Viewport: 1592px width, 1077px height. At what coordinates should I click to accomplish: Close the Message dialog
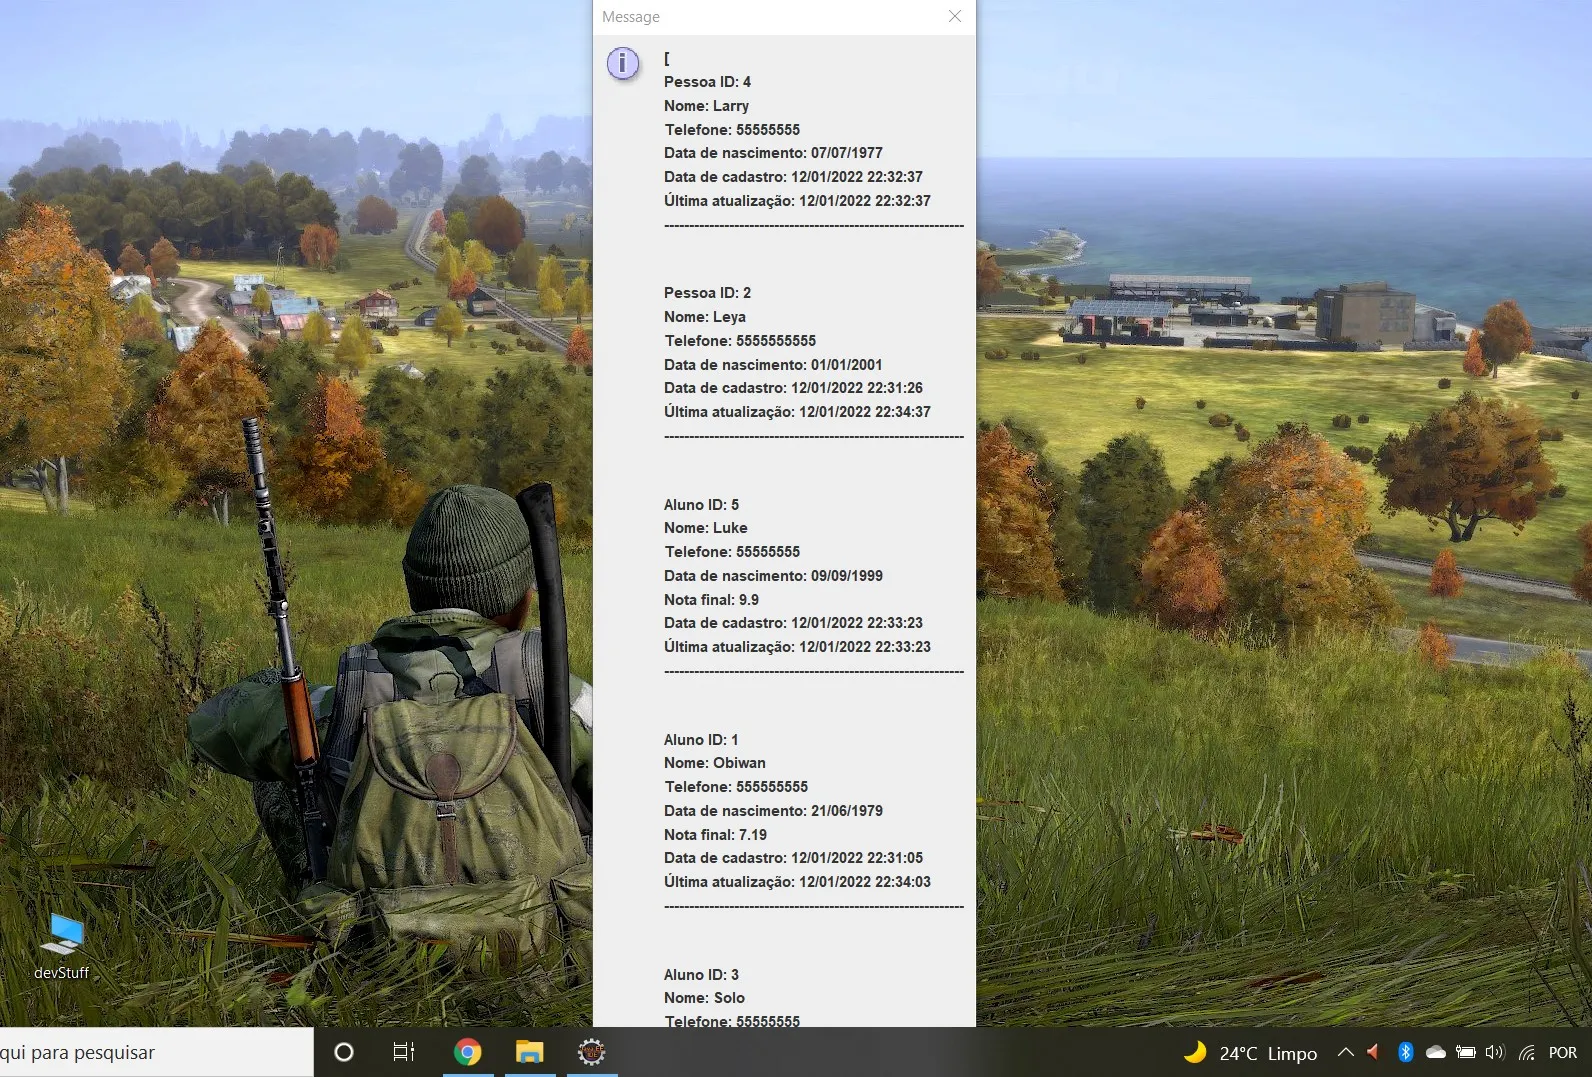[955, 16]
